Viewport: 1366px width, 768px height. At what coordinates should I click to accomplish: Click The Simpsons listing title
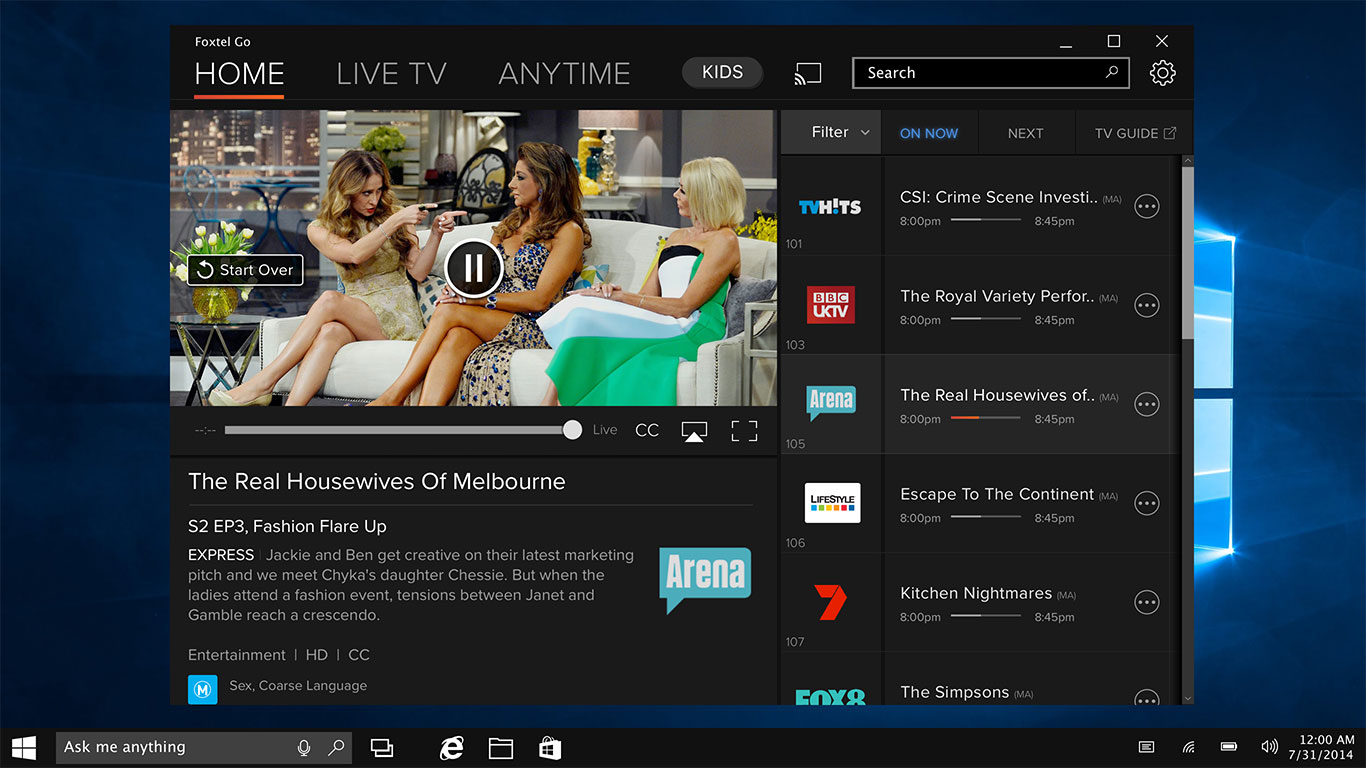(954, 692)
